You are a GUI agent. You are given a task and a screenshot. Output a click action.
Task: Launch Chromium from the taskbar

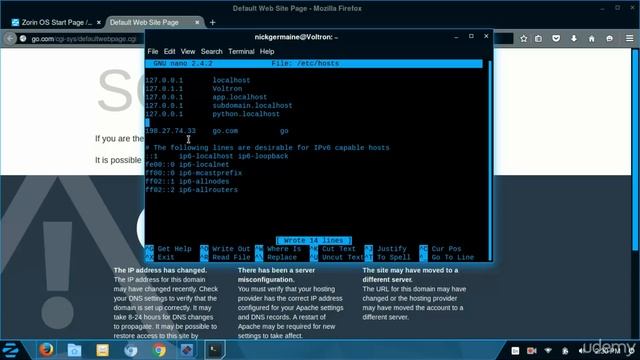click(131, 350)
